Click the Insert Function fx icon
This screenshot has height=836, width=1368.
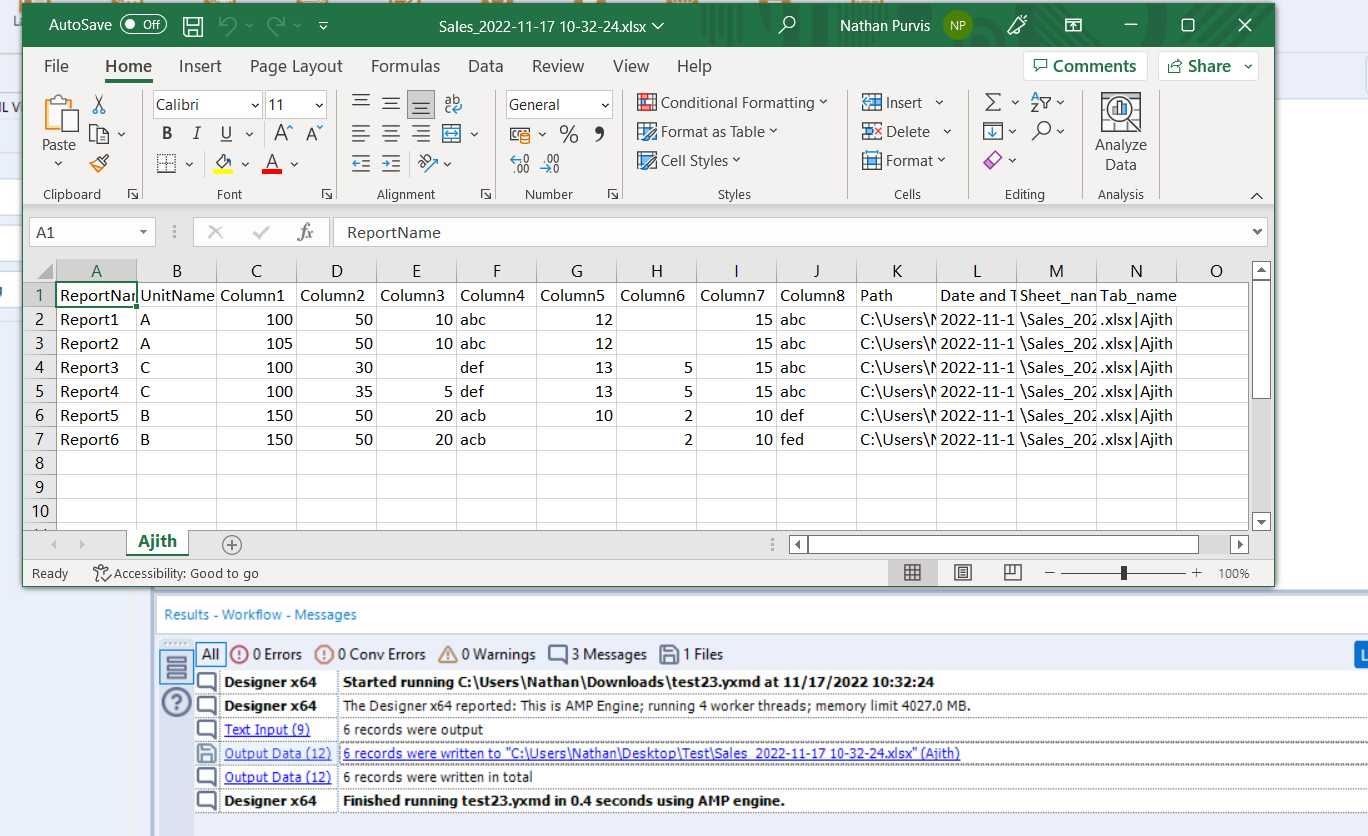305,232
